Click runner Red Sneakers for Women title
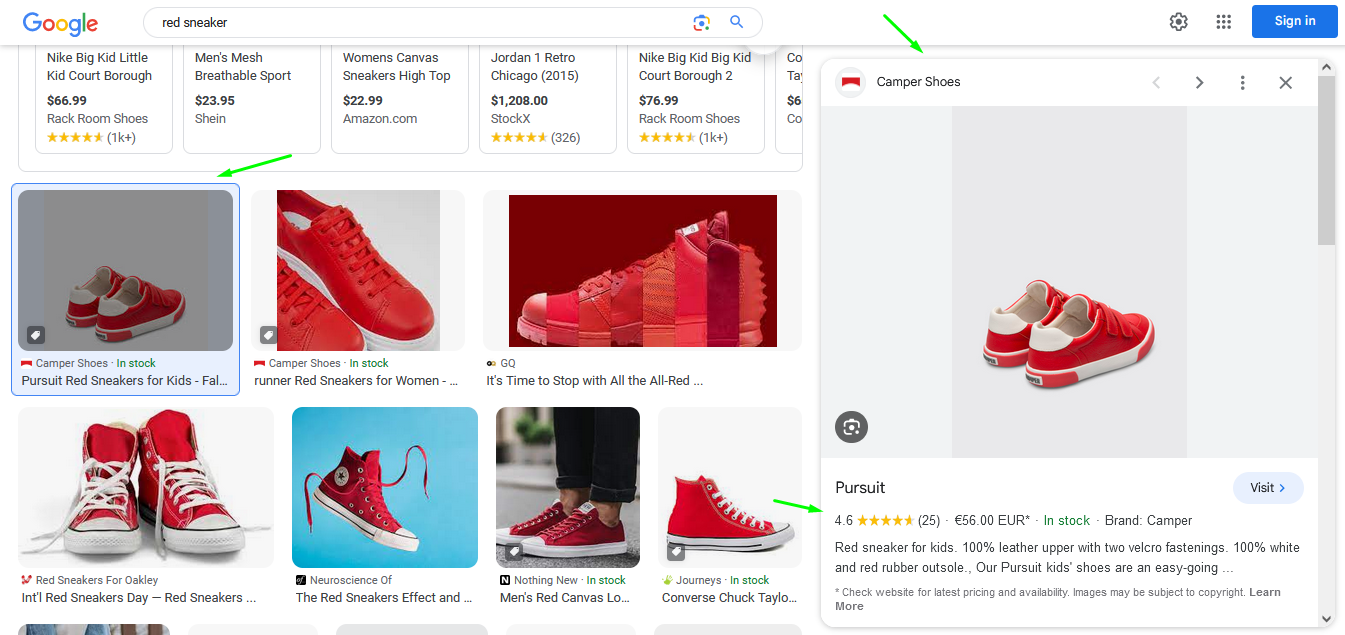 click(356, 380)
